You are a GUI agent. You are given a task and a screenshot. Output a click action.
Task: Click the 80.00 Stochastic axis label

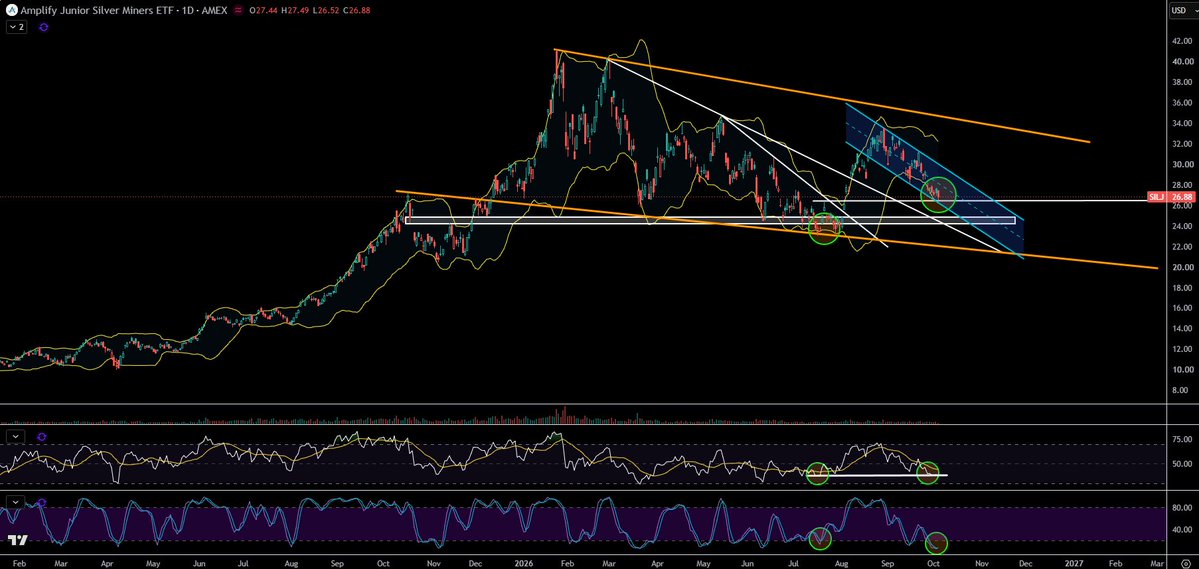pyautogui.click(x=1181, y=507)
